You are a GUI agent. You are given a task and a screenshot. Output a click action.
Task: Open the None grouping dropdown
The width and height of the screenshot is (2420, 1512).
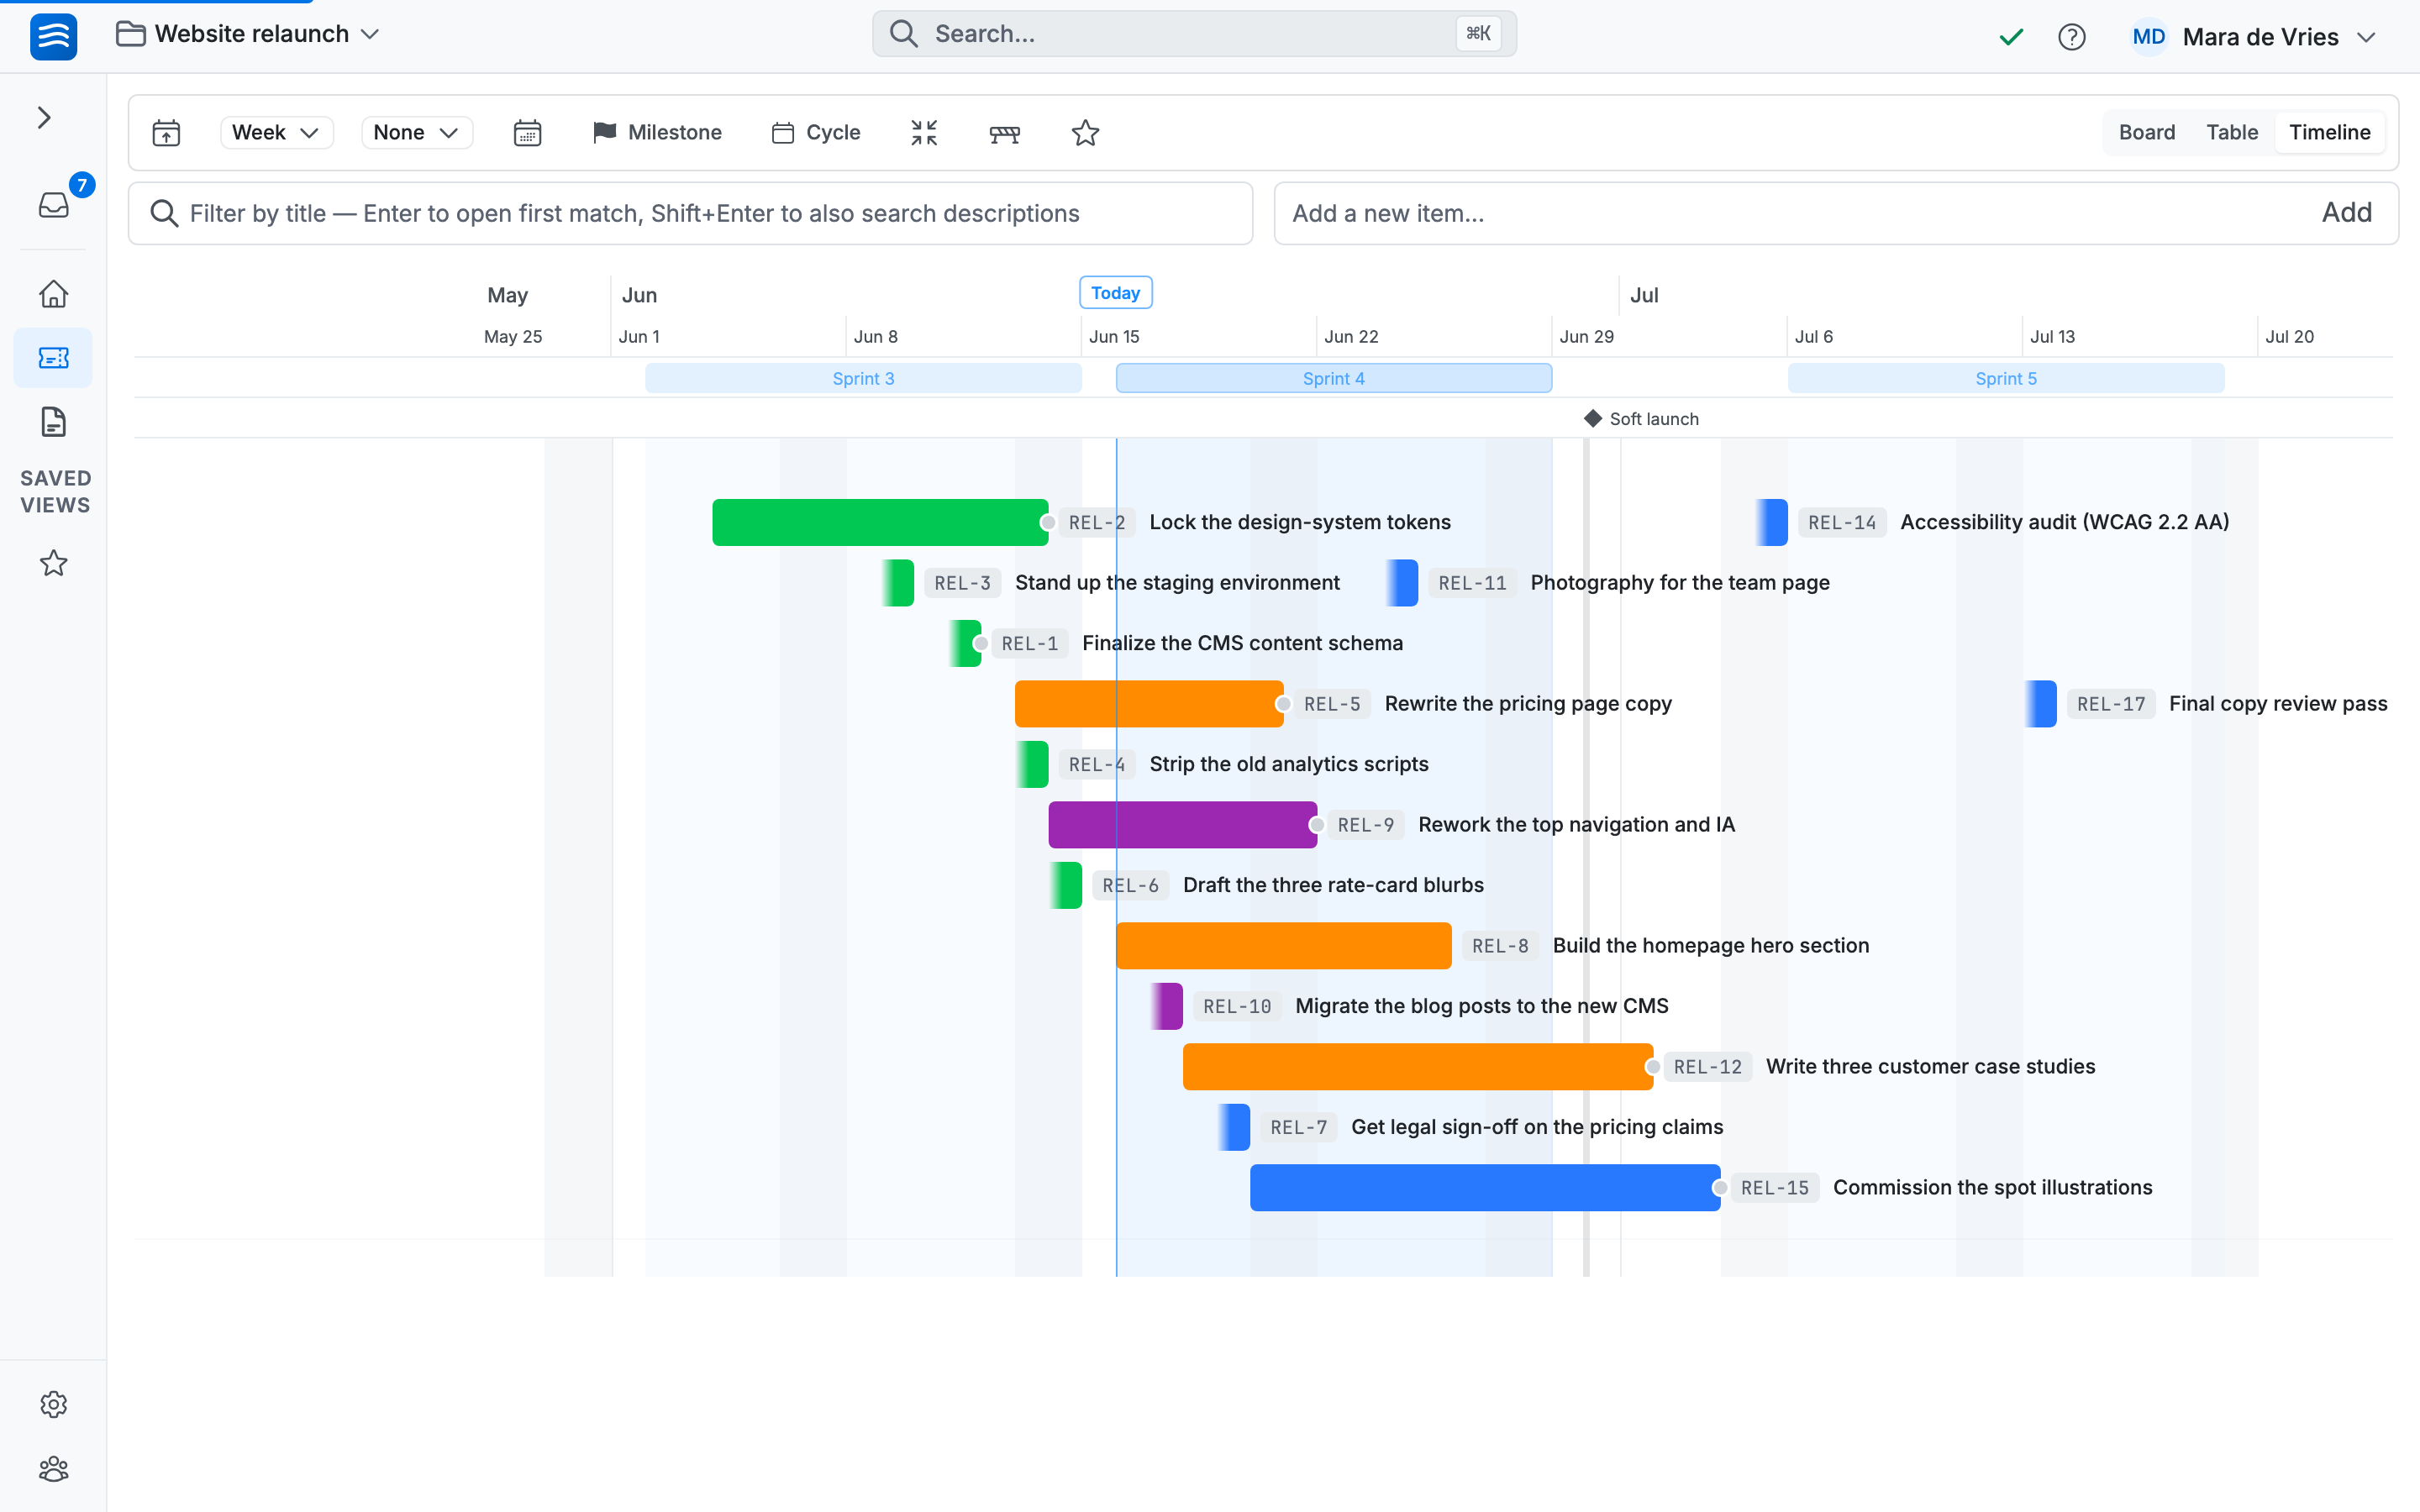pyautogui.click(x=416, y=133)
